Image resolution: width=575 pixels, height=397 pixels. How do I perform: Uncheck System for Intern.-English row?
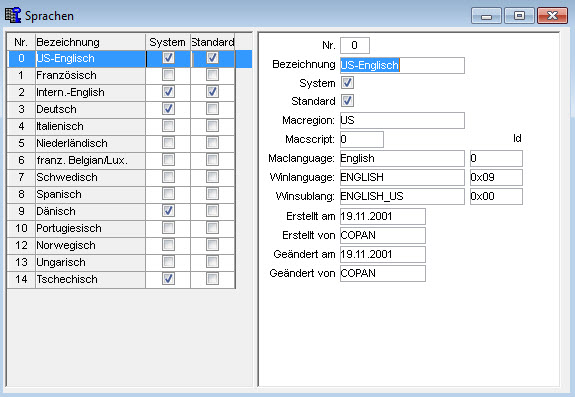pyautogui.click(x=168, y=92)
